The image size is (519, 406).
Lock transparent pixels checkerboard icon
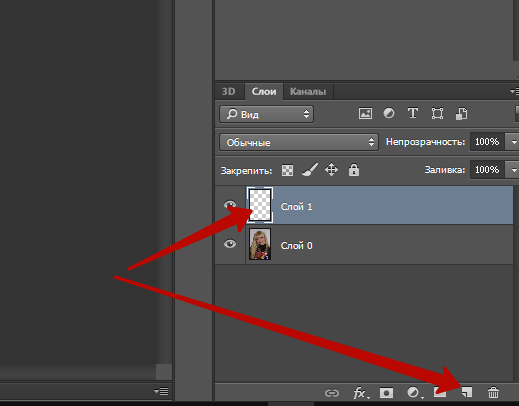[287, 170]
